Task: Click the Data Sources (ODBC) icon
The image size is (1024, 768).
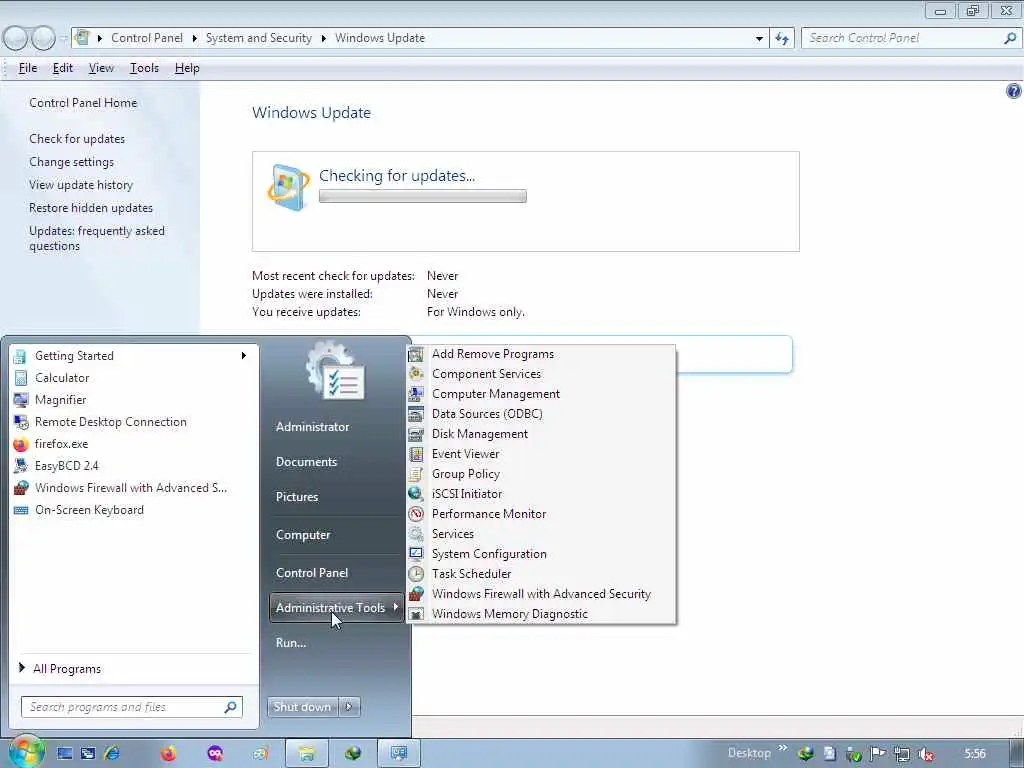Action: (415, 414)
